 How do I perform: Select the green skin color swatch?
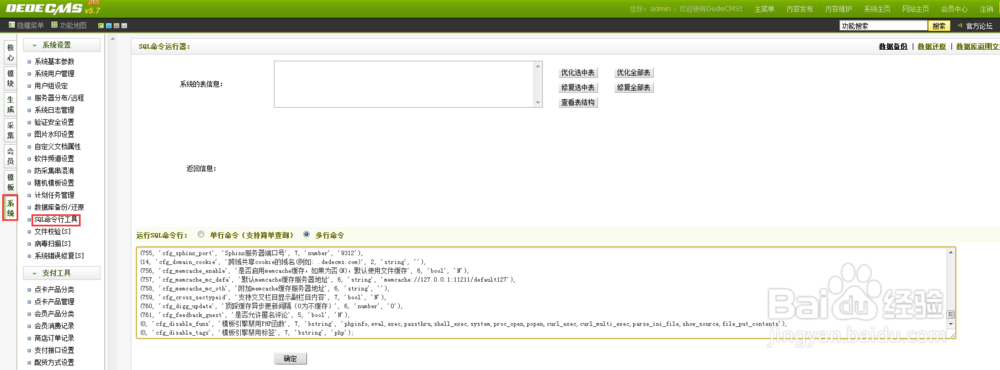click(101, 26)
